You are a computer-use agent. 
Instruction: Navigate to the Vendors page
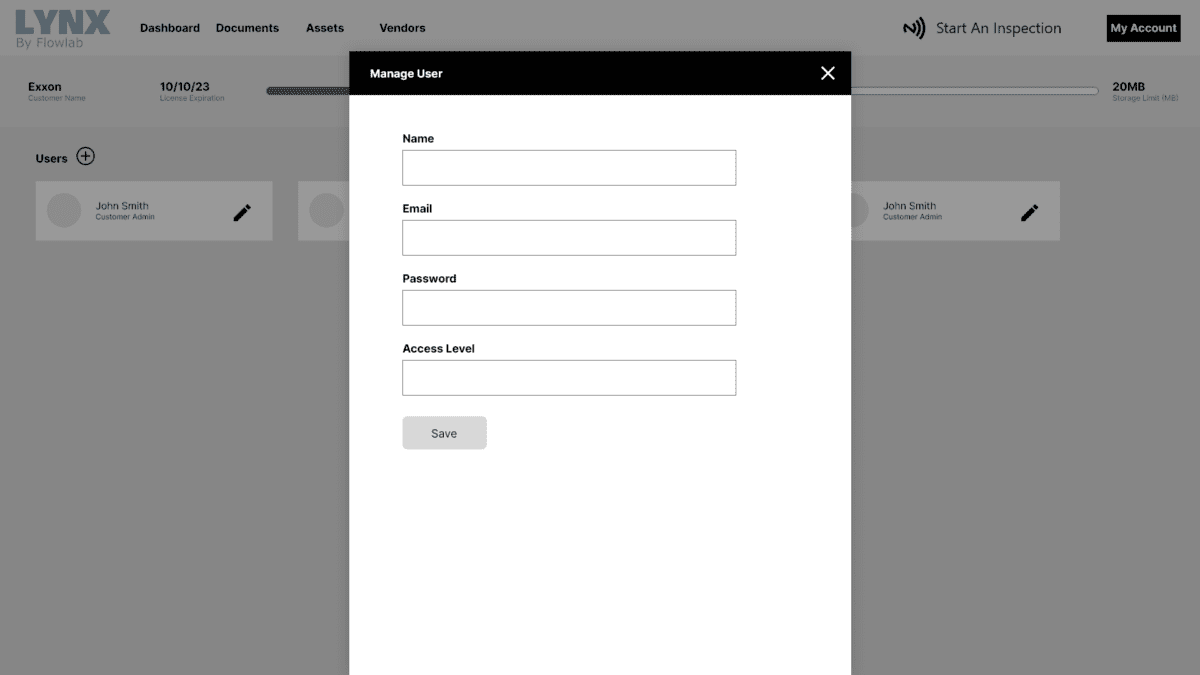coord(402,28)
